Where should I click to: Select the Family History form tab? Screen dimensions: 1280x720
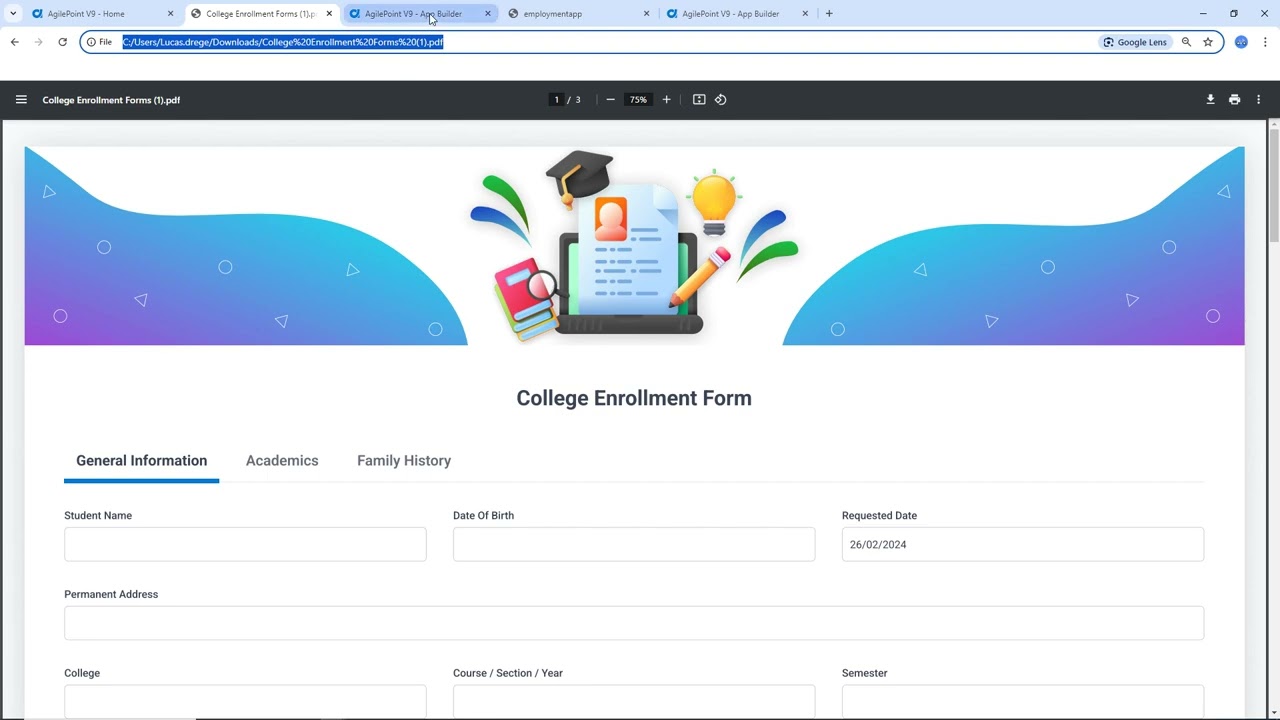(x=404, y=461)
